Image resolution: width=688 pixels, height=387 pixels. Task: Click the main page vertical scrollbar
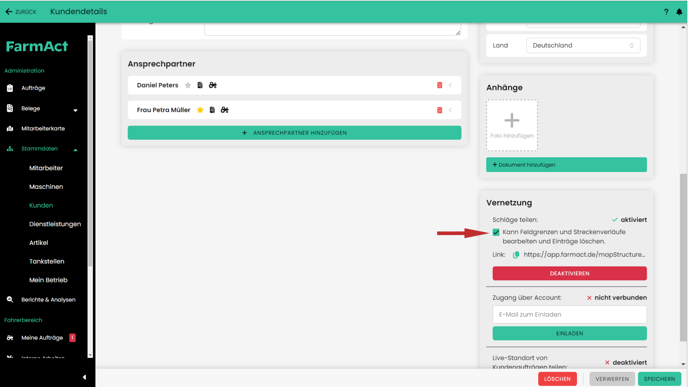[683, 257]
